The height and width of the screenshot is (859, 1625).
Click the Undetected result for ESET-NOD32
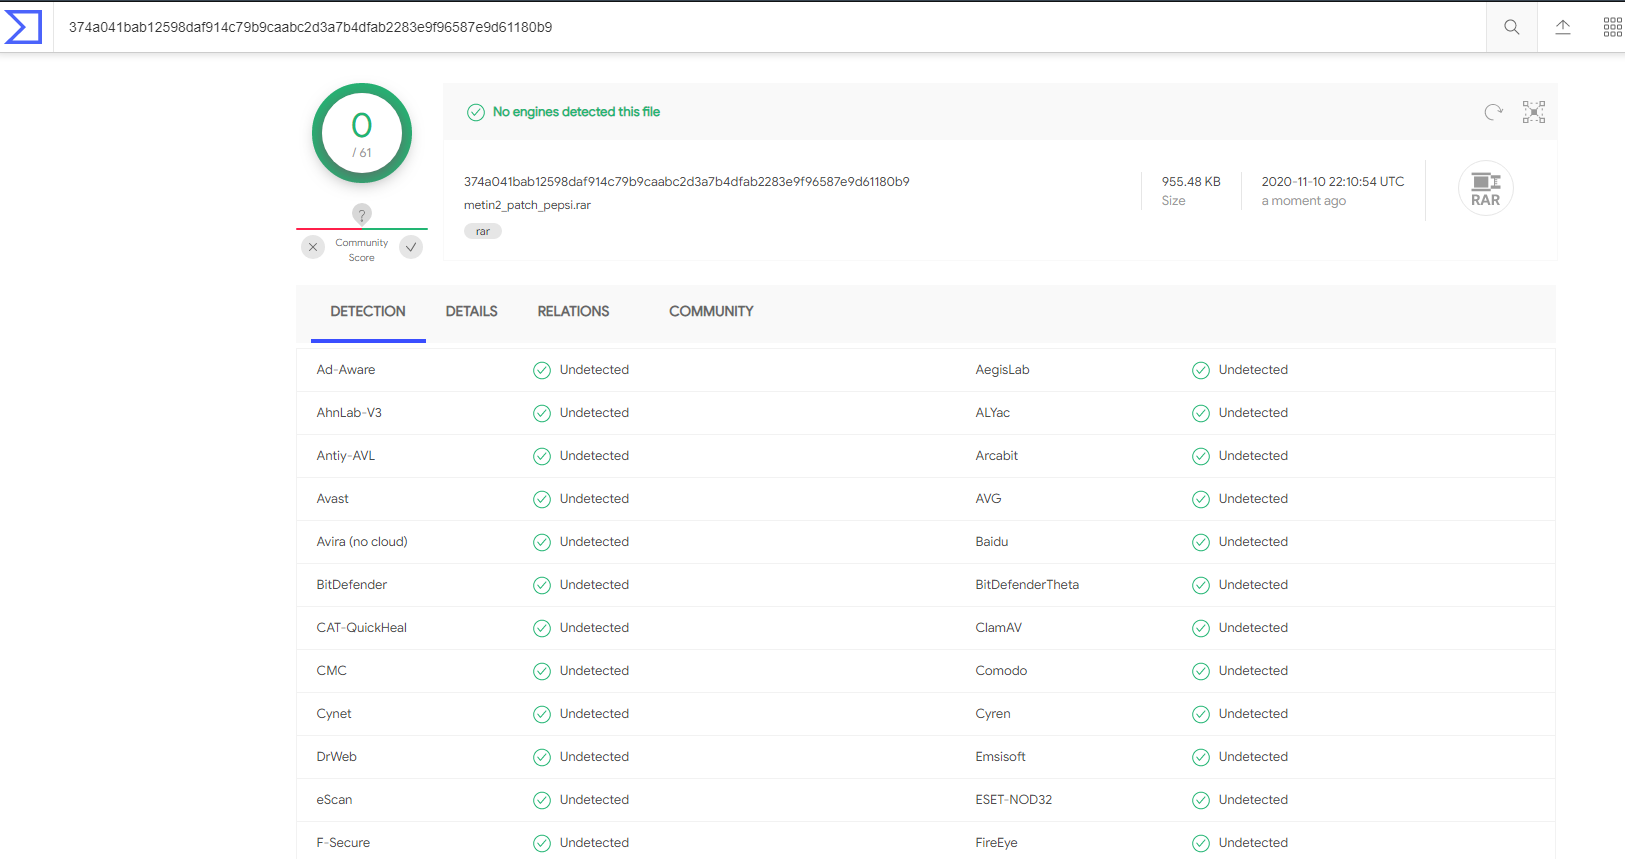pyautogui.click(x=1253, y=800)
